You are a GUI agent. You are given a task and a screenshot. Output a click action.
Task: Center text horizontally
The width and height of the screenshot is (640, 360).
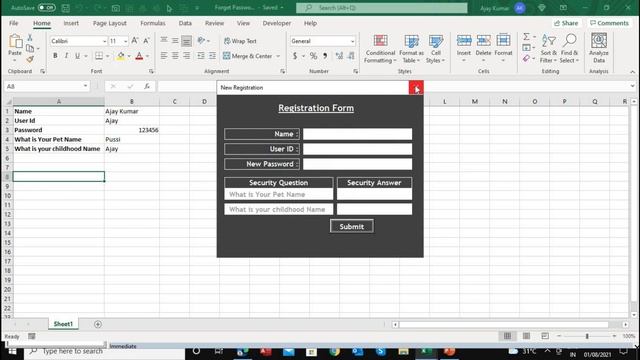pos(175,56)
